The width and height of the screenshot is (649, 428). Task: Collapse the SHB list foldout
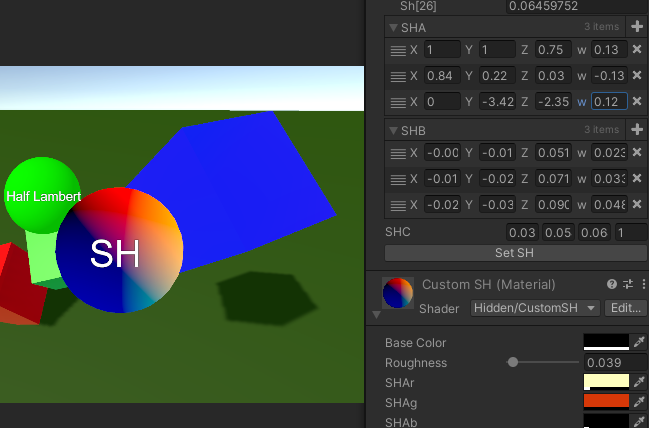pos(393,131)
